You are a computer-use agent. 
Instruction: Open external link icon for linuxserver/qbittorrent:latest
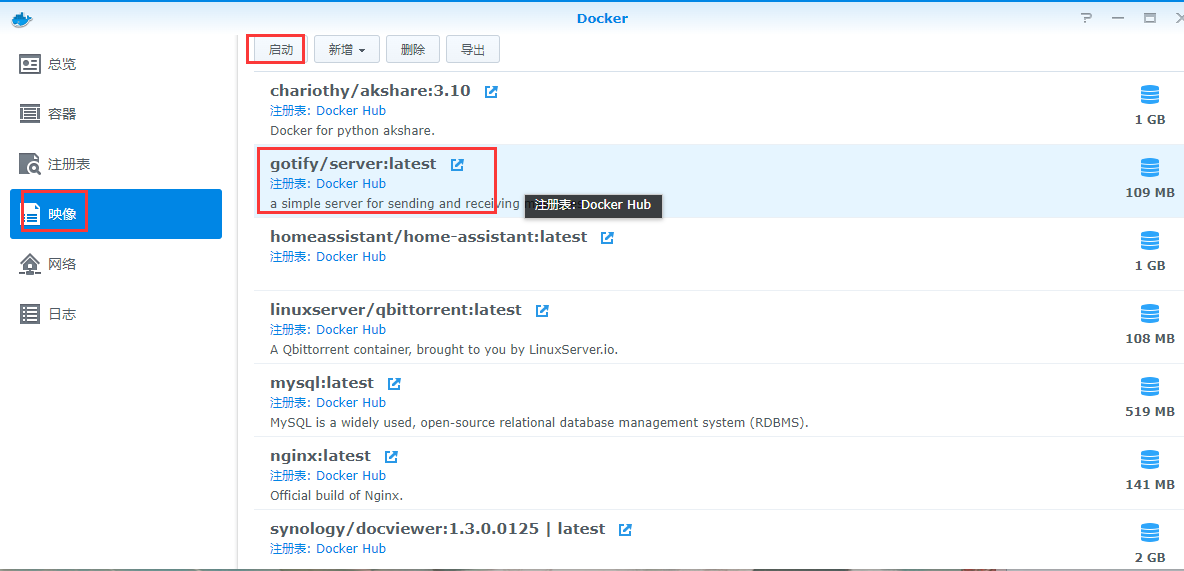542,310
